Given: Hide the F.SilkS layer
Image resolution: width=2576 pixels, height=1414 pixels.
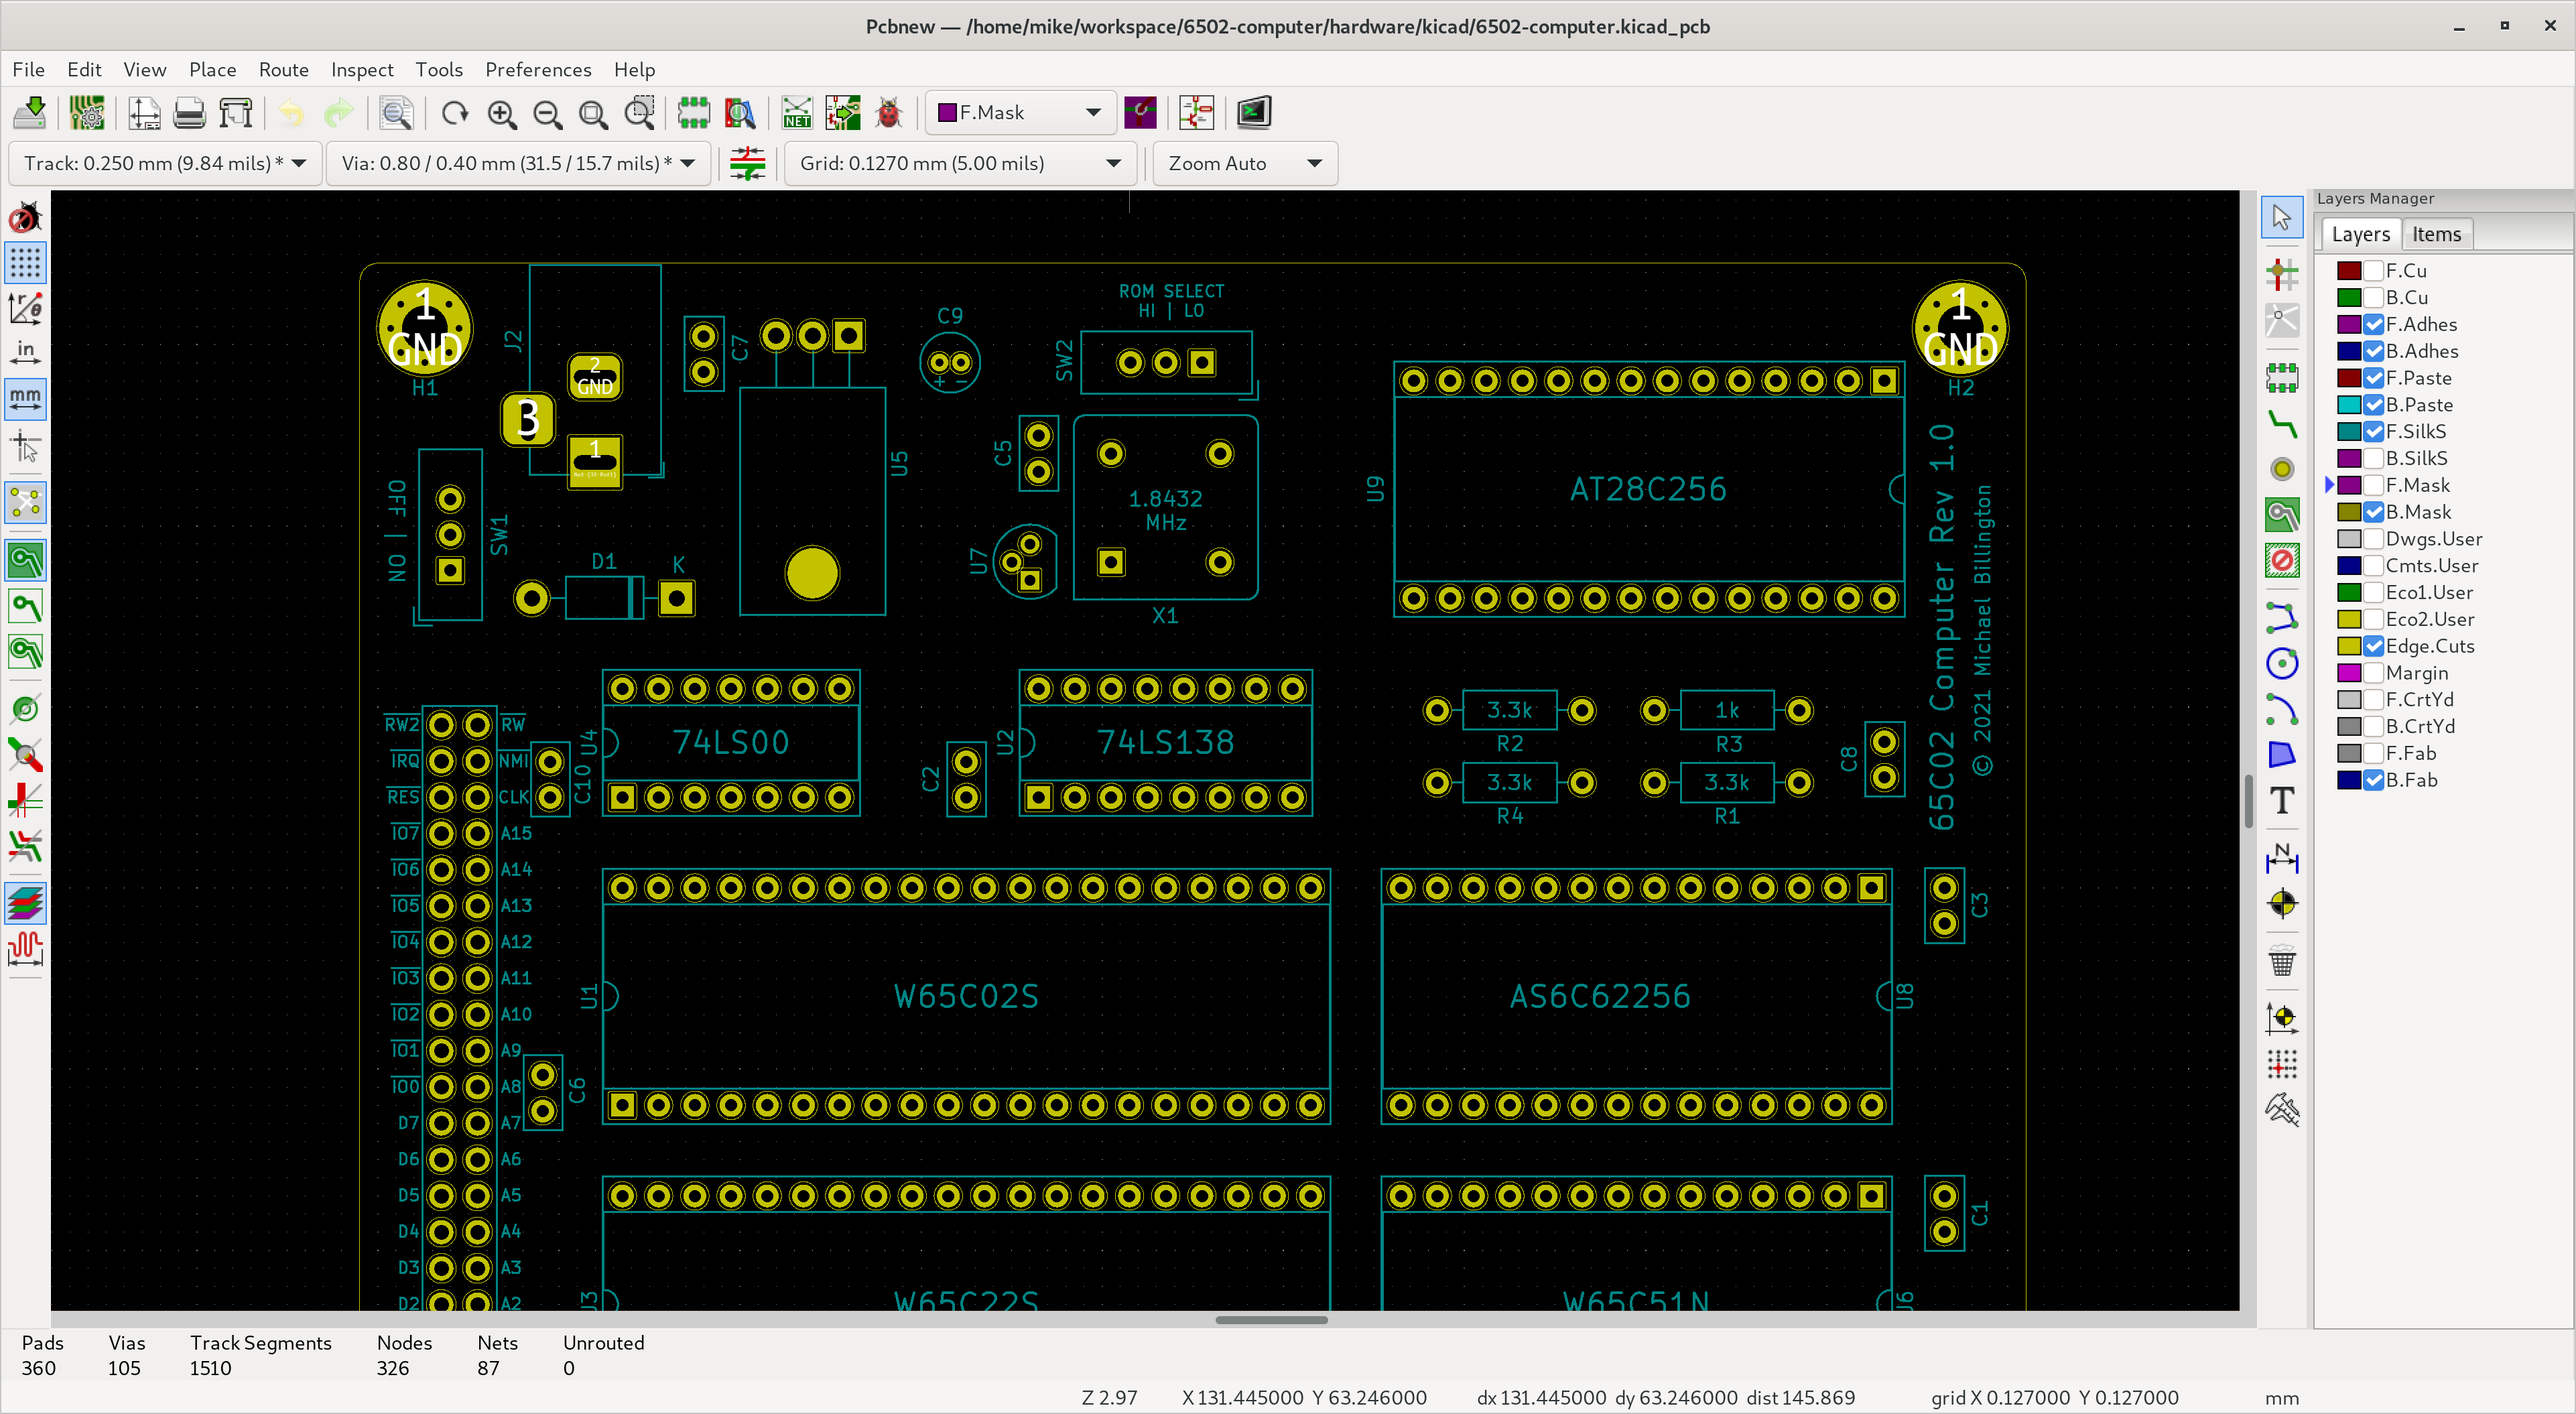Looking at the screenshot, I should 2373,432.
